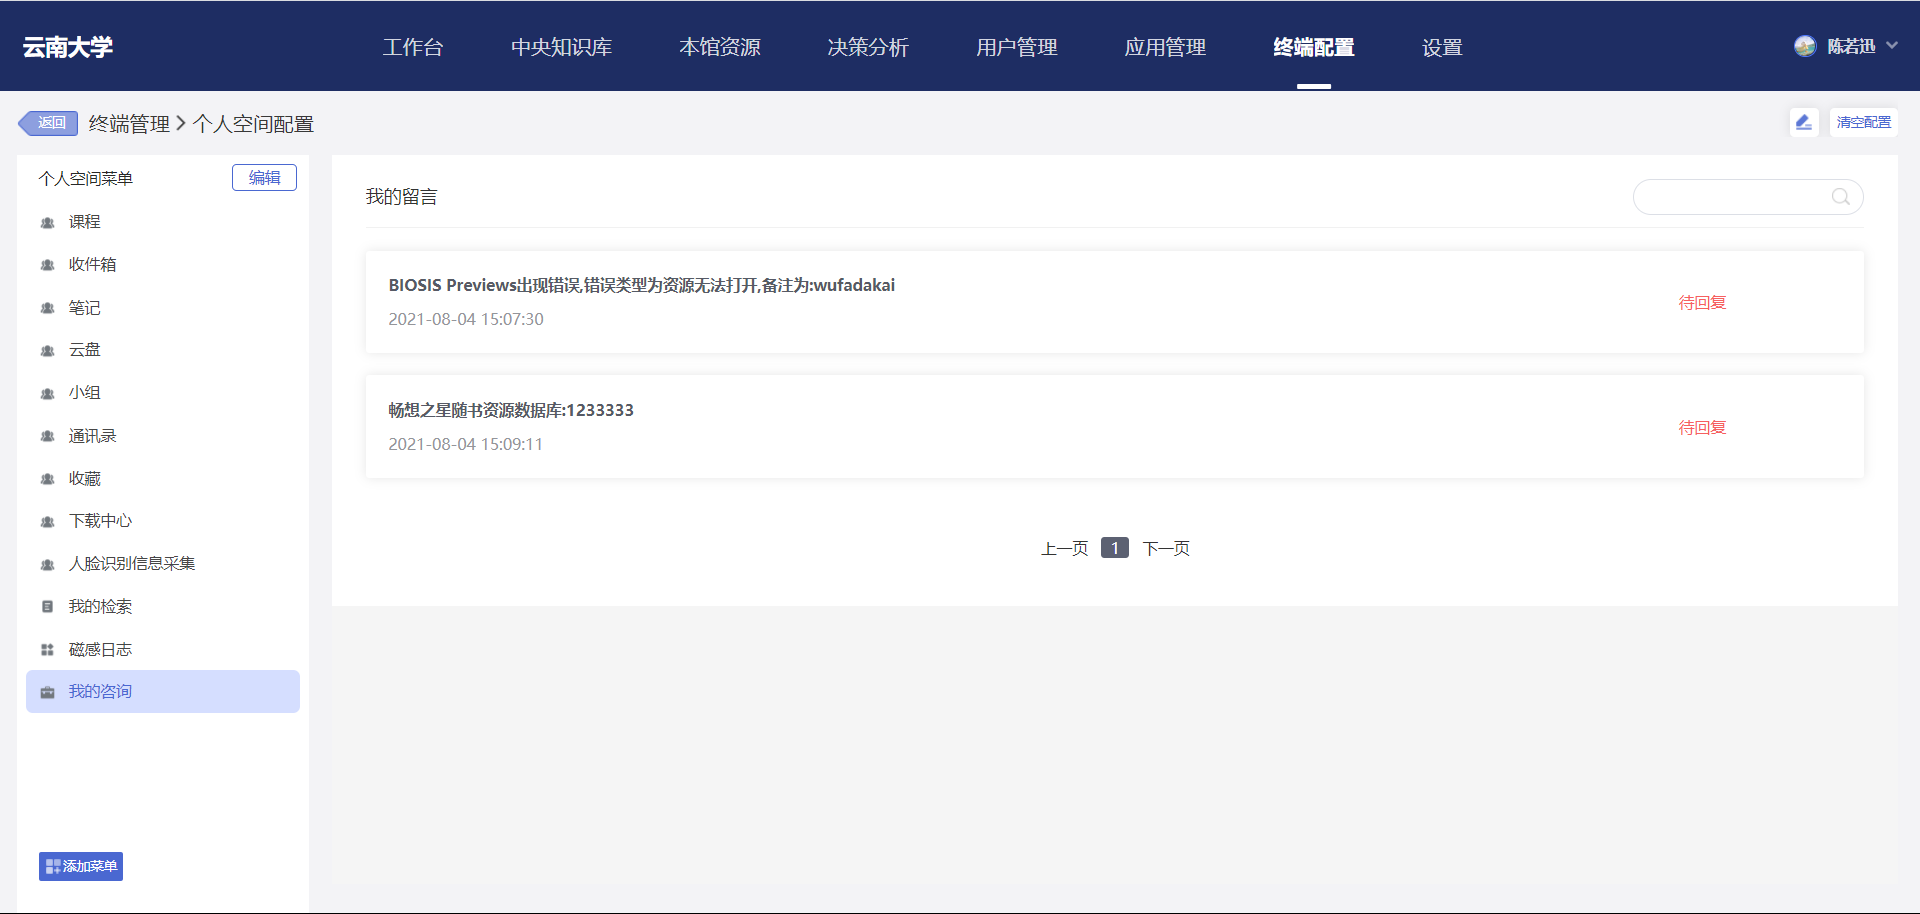
Task: Click the 个人空间配置 breadcrumb text
Action: (253, 124)
